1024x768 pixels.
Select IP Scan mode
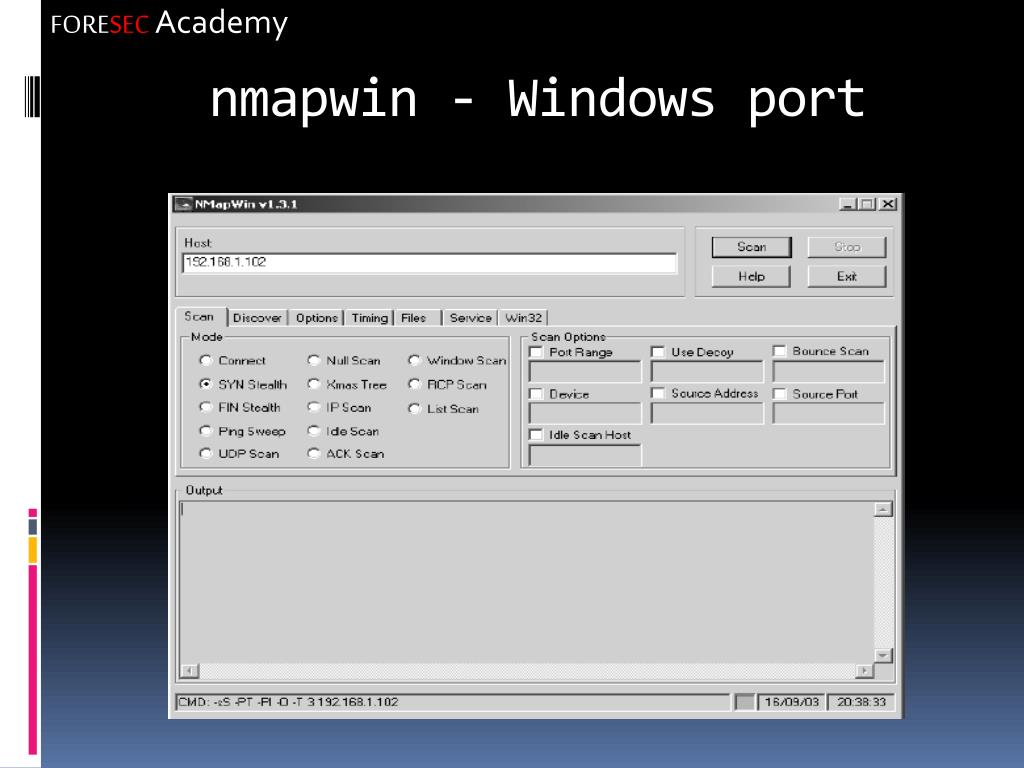coord(314,408)
